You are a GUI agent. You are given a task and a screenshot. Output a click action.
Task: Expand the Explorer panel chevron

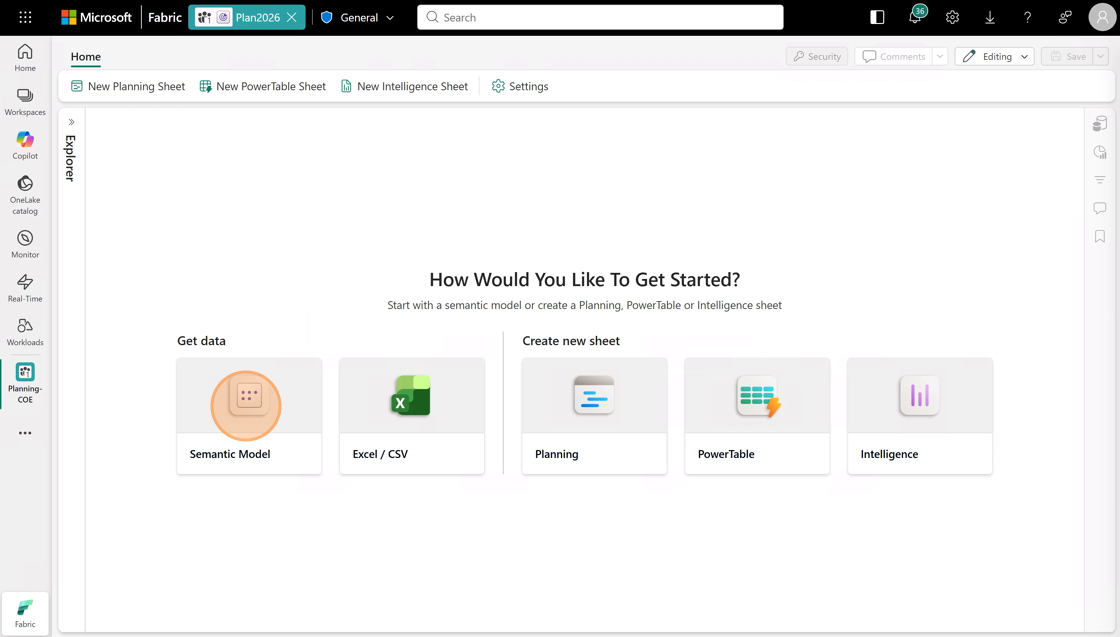tap(71, 122)
